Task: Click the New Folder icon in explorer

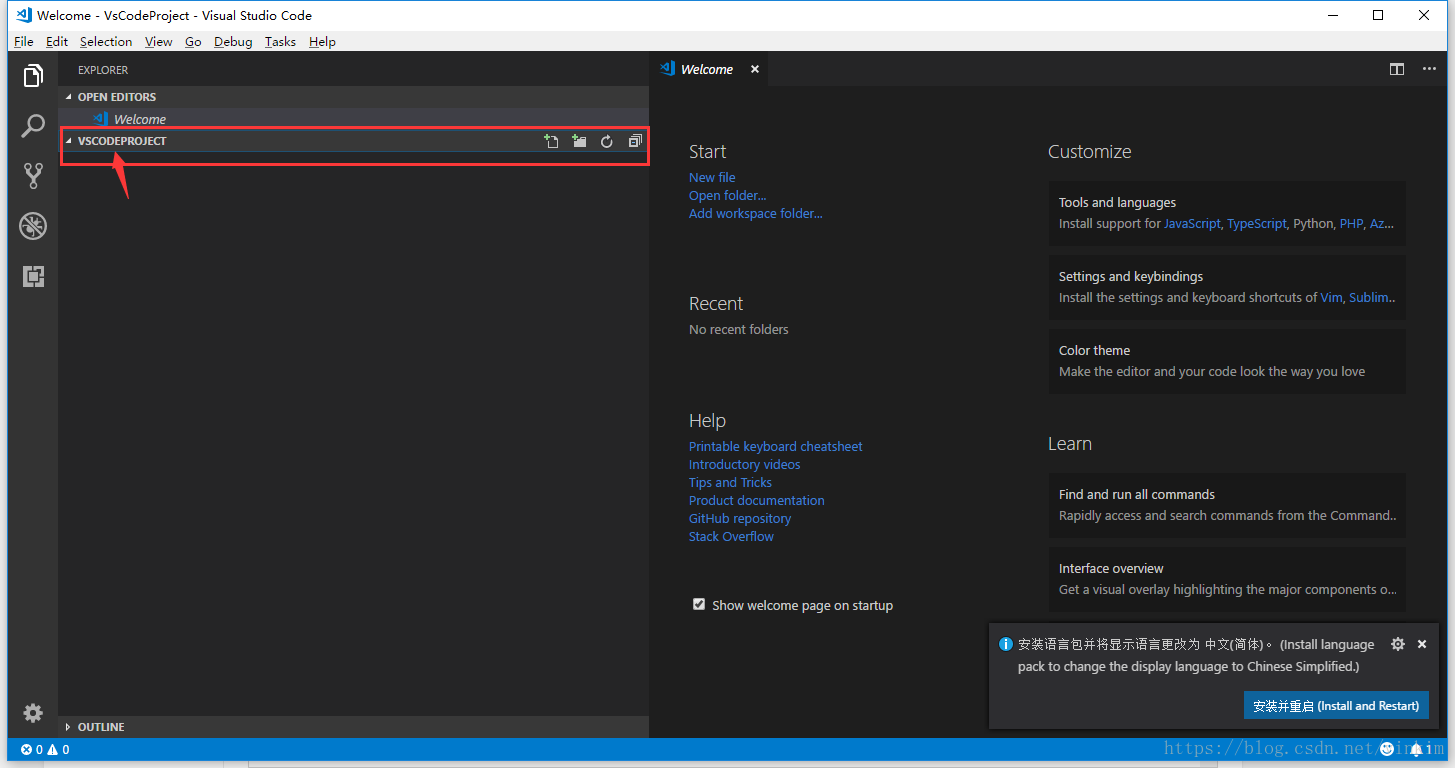Action: point(579,142)
